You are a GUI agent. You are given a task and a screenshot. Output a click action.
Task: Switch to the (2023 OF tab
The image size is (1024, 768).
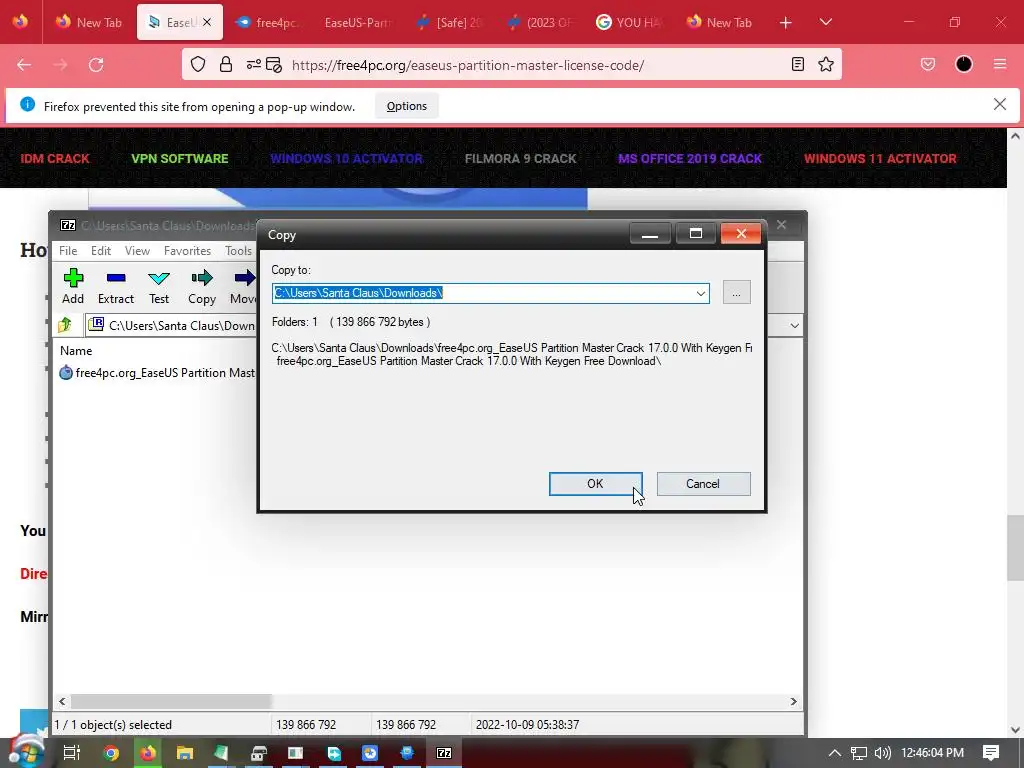tap(540, 22)
